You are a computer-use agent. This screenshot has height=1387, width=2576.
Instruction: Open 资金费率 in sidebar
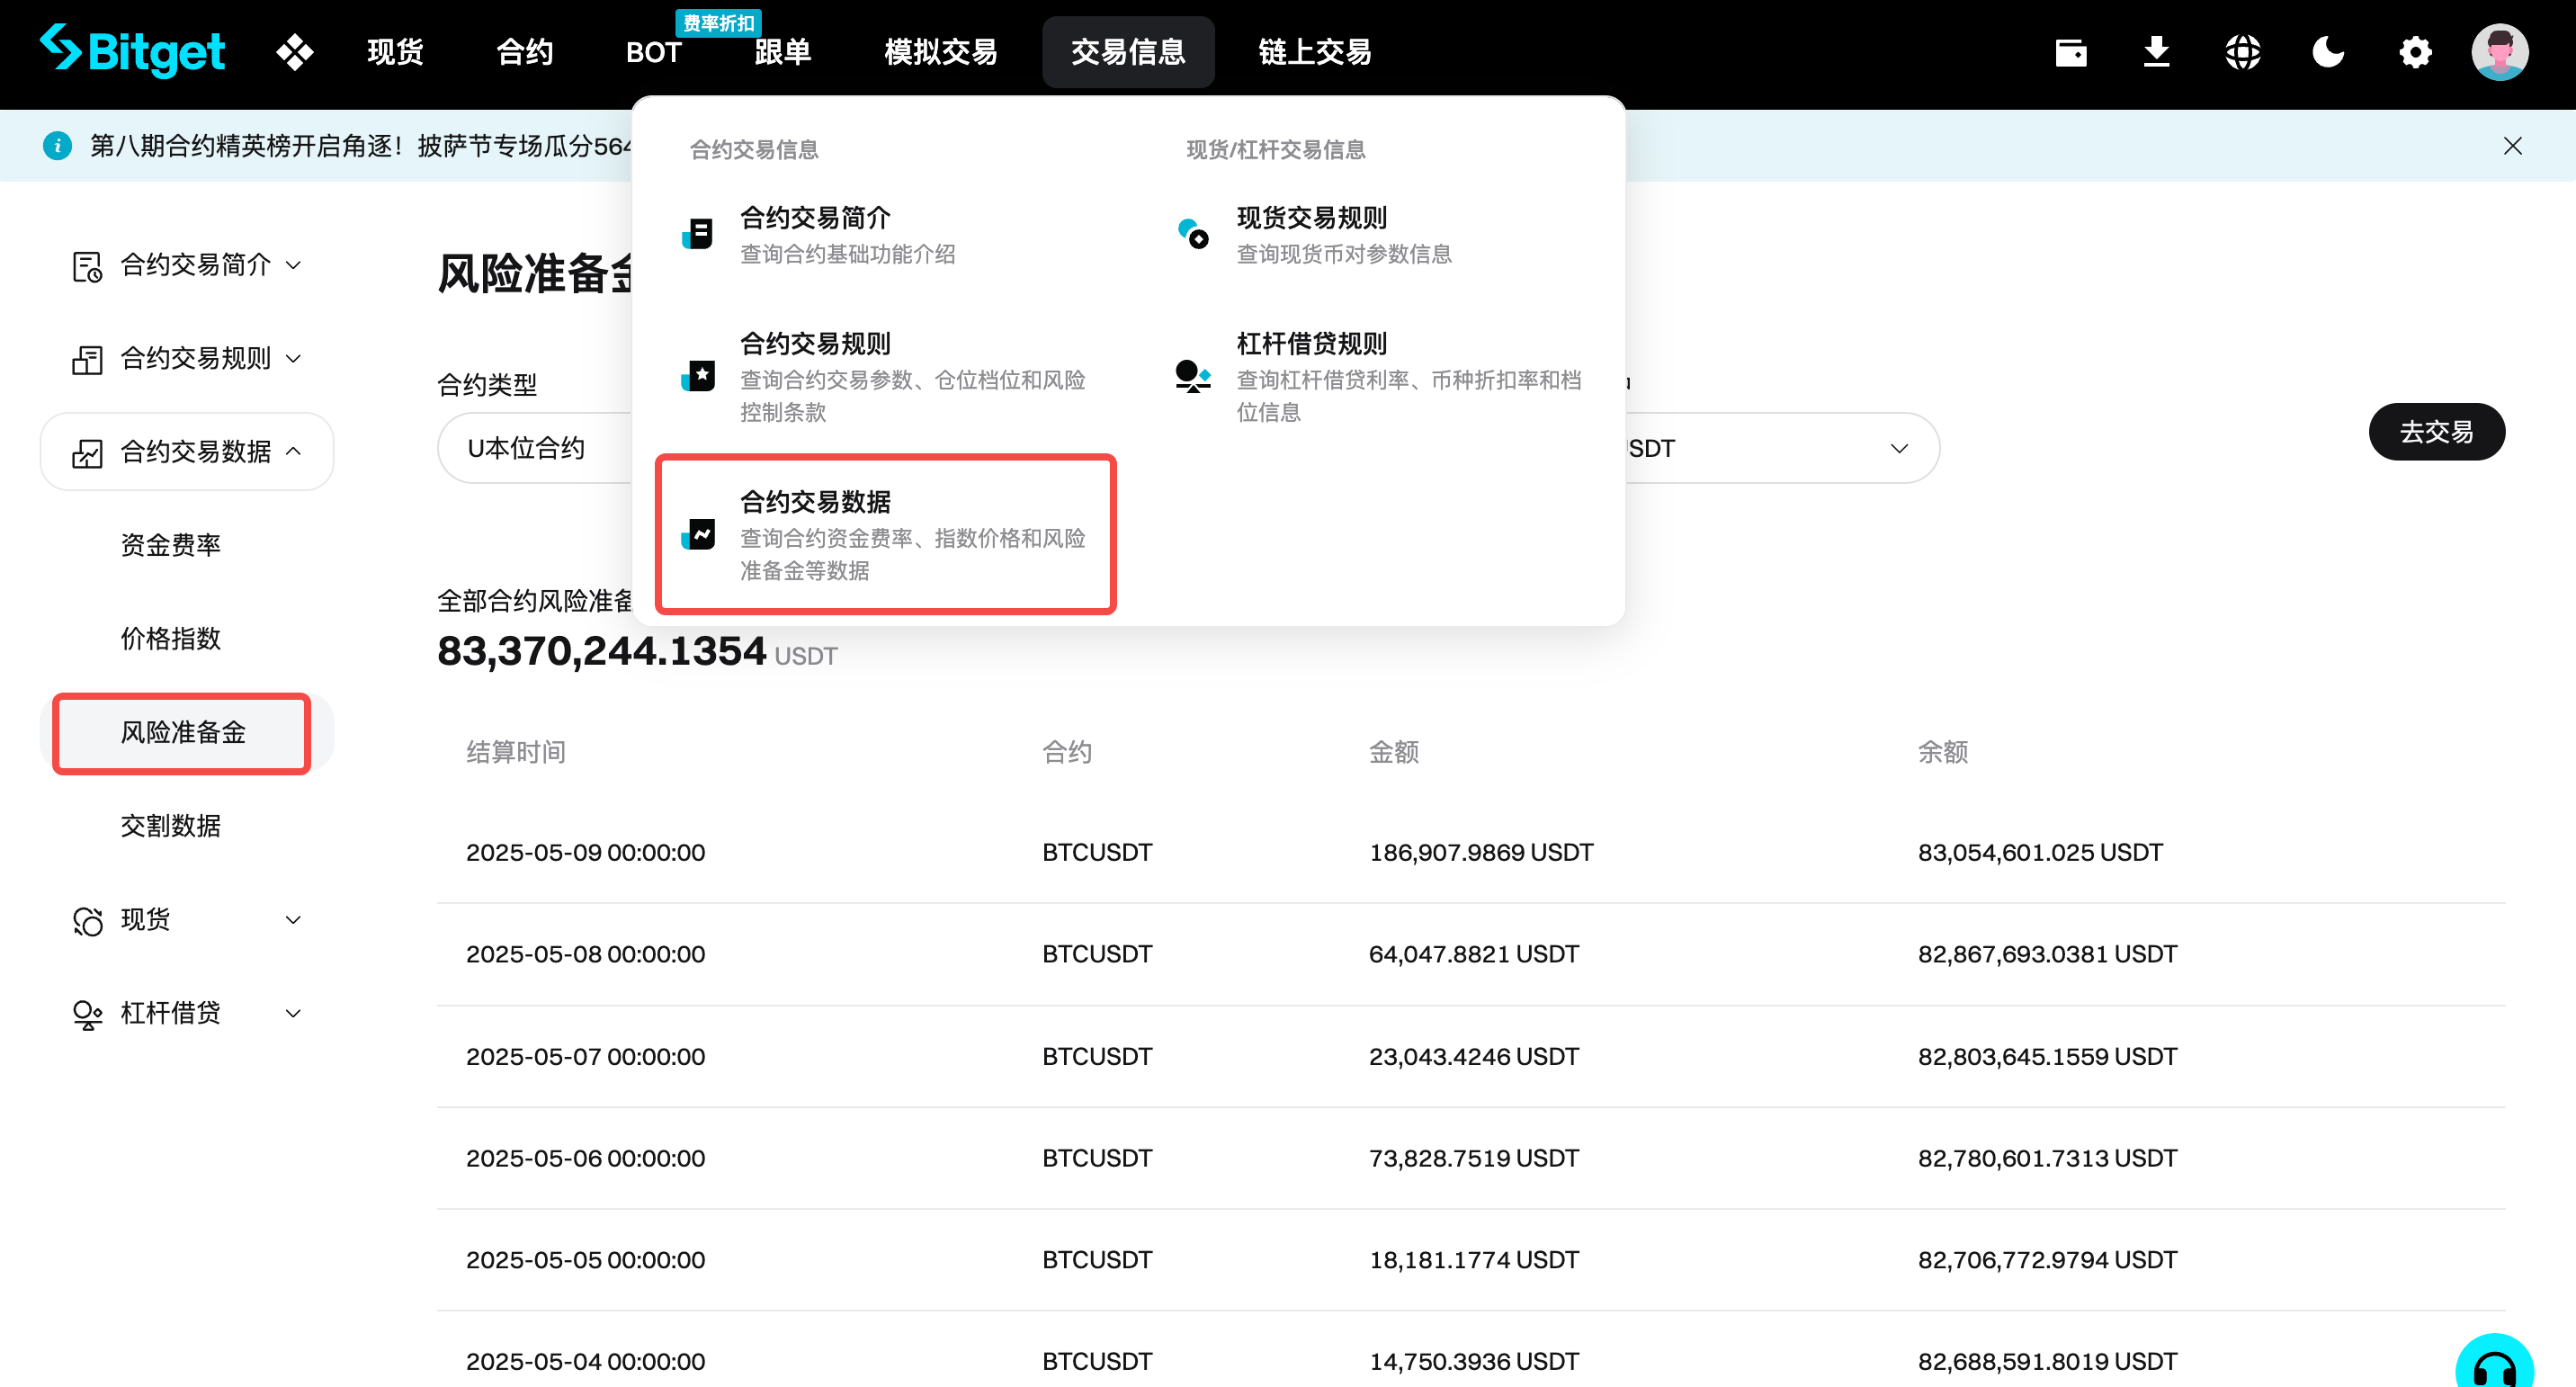170,545
